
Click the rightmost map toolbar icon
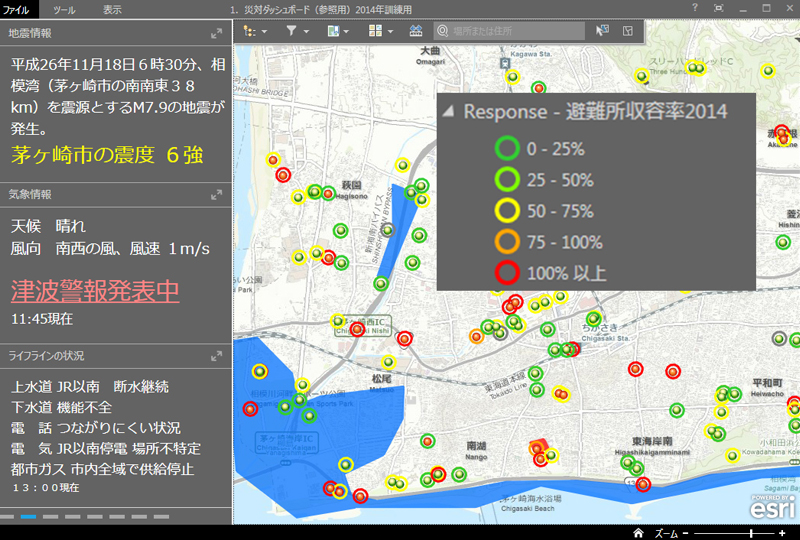click(x=628, y=31)
